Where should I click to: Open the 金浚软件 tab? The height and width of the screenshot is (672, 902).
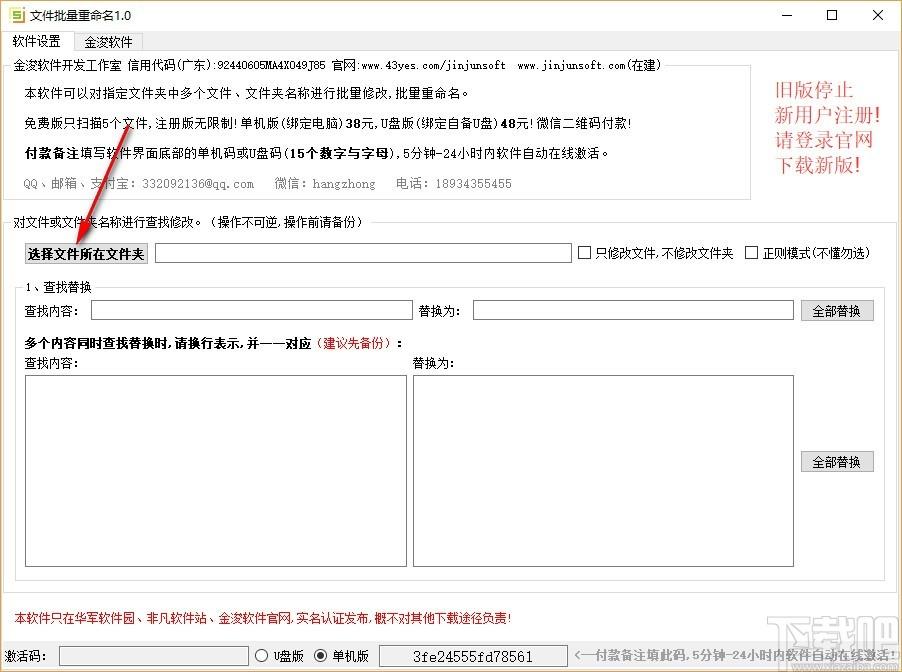[x=108, y=42]
